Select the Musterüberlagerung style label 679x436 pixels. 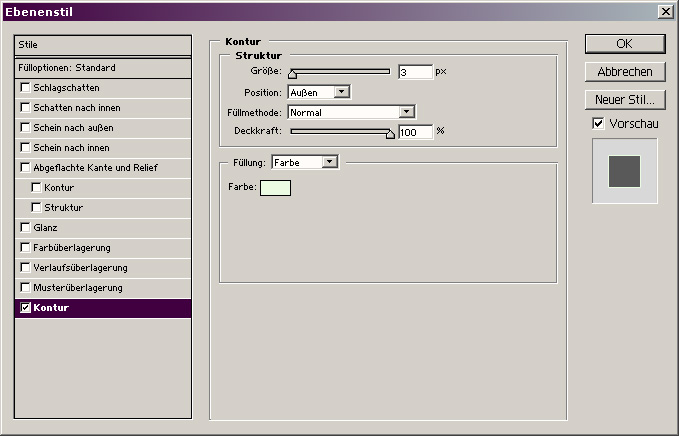click(x=78, y=287)
